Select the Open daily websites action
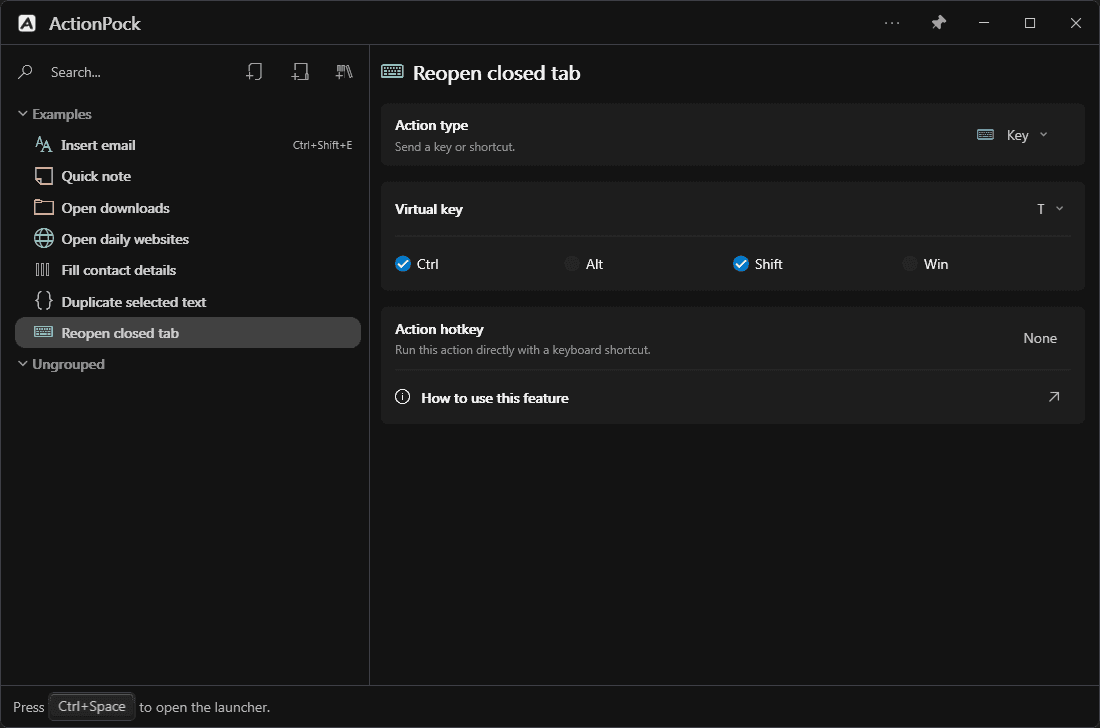The height and width of the screenshot is (728, 1100). (188, 238)
